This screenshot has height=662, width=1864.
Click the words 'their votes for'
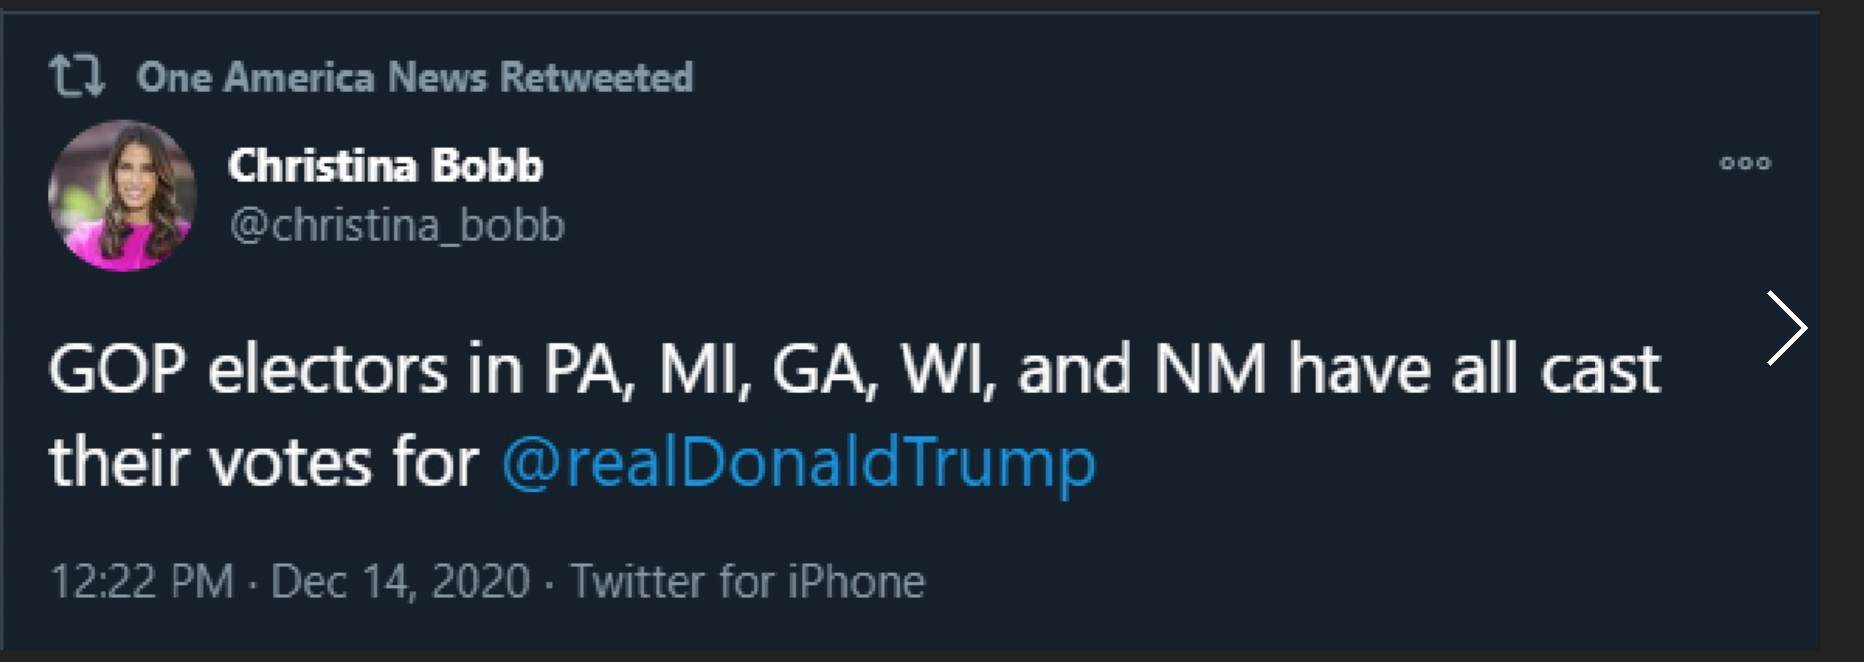pyautogui.click(x=264, y=462)
